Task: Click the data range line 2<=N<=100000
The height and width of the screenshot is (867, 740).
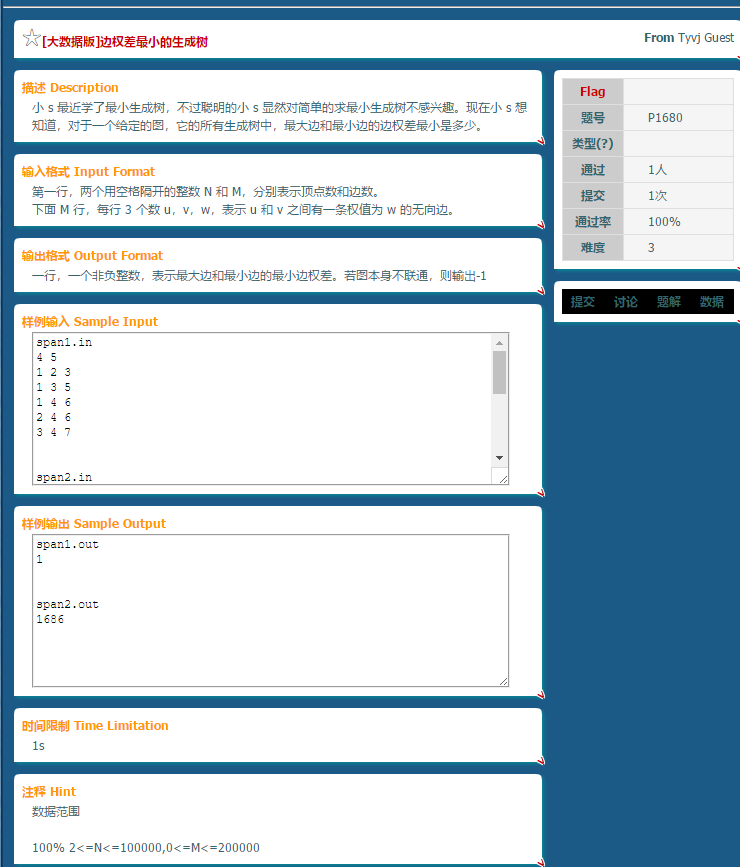Action: coord(145,848)
